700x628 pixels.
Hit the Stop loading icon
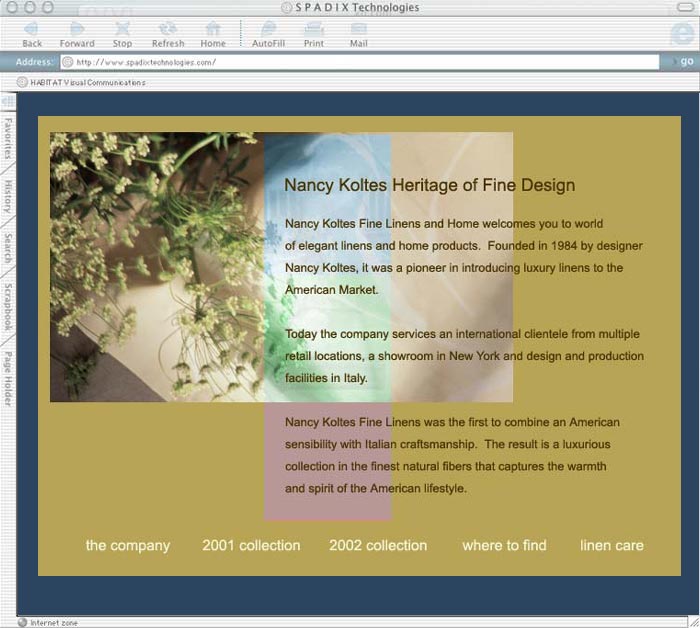(122, 30)
